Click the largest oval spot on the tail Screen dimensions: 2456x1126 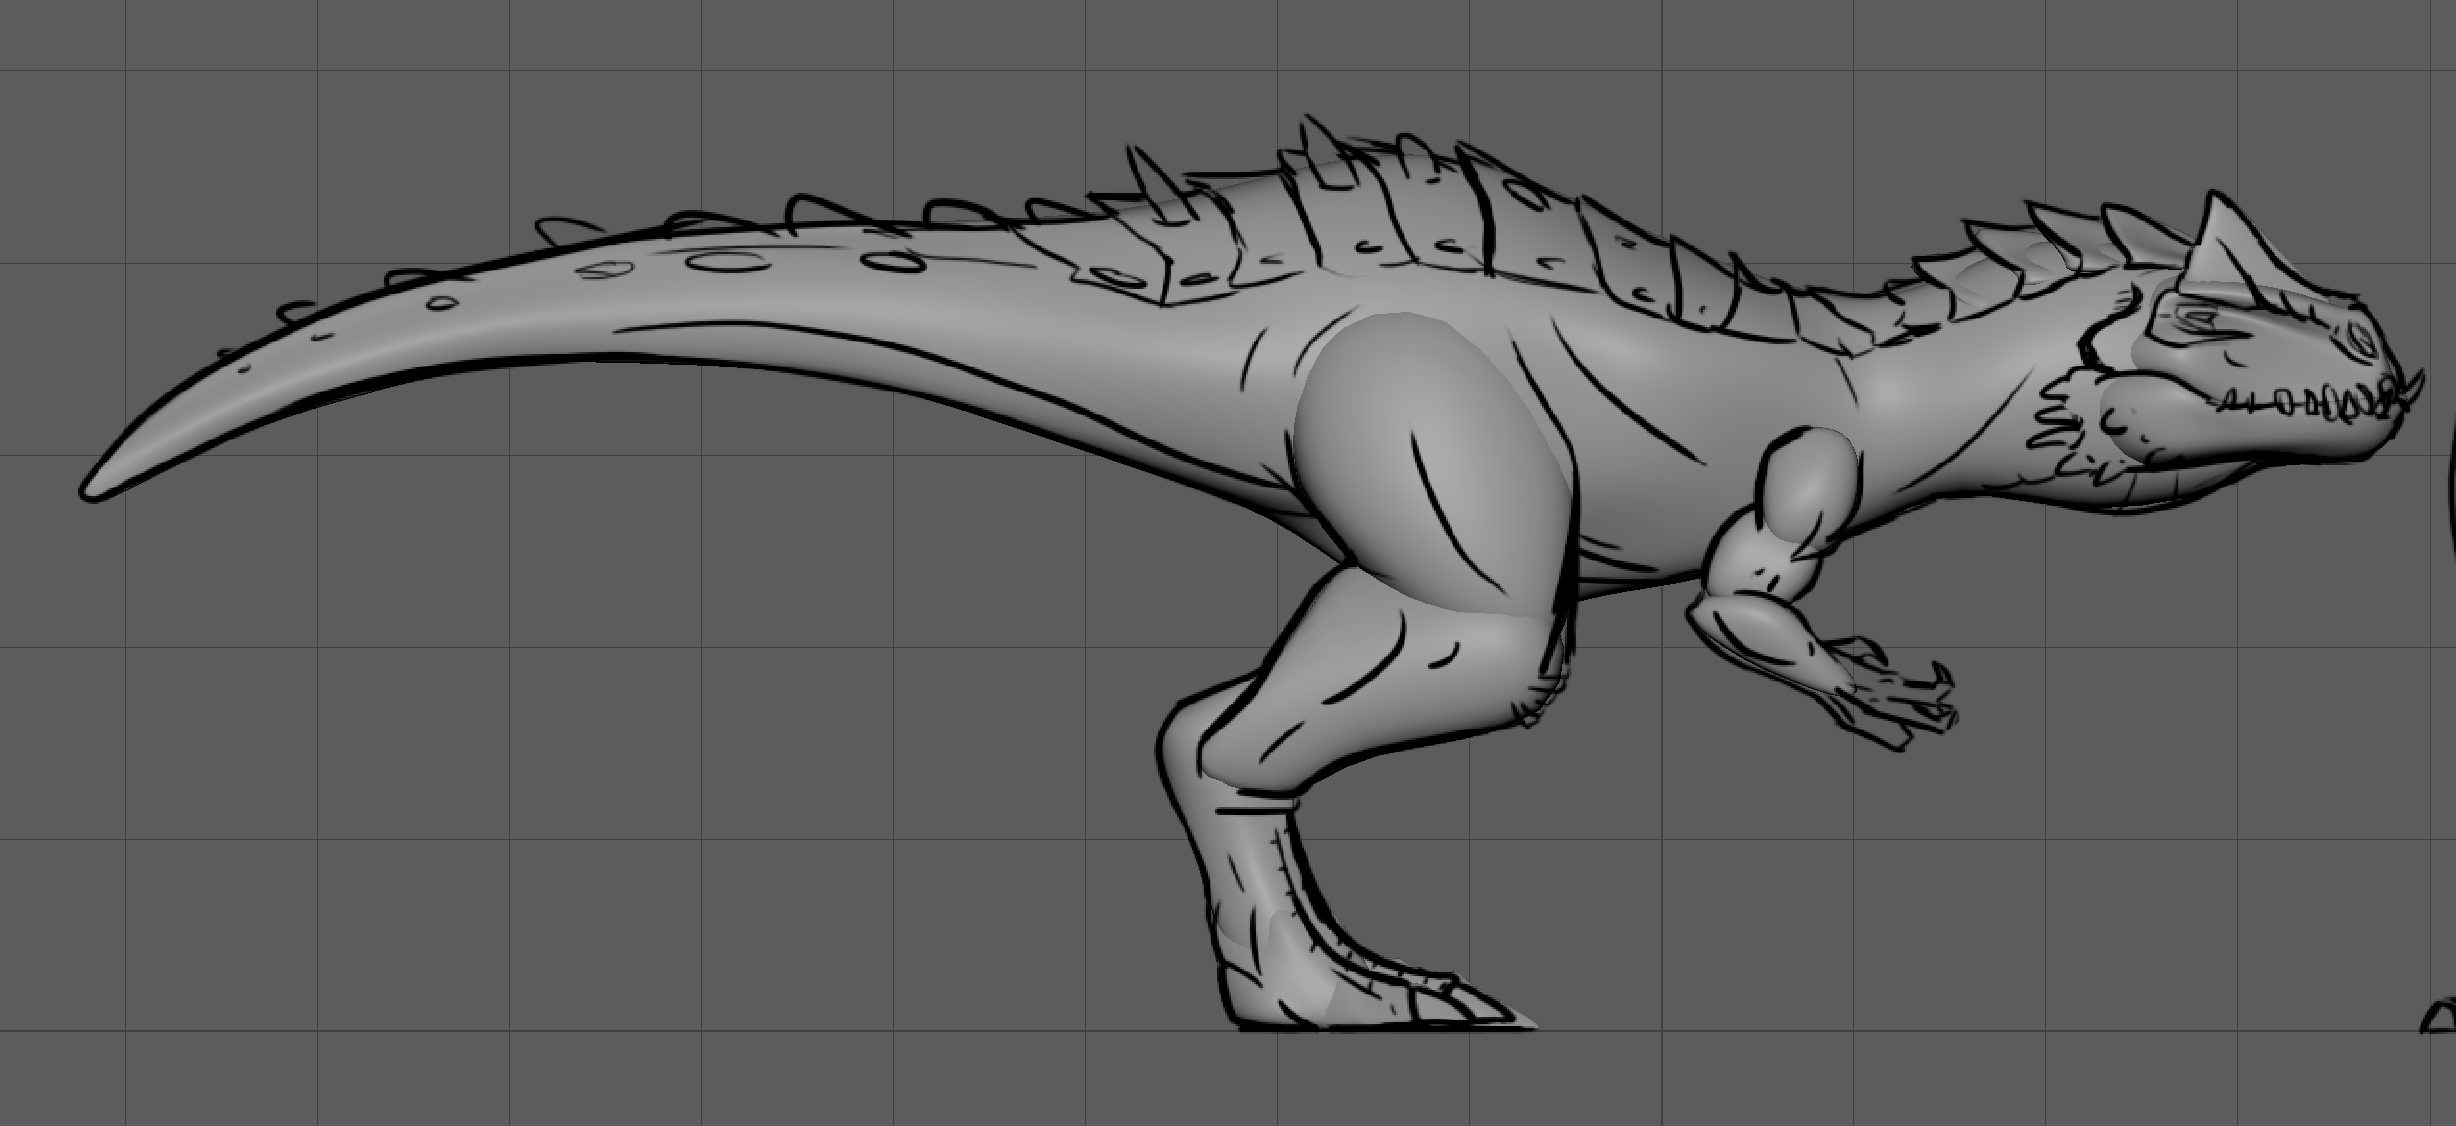[x=727, y=262]
